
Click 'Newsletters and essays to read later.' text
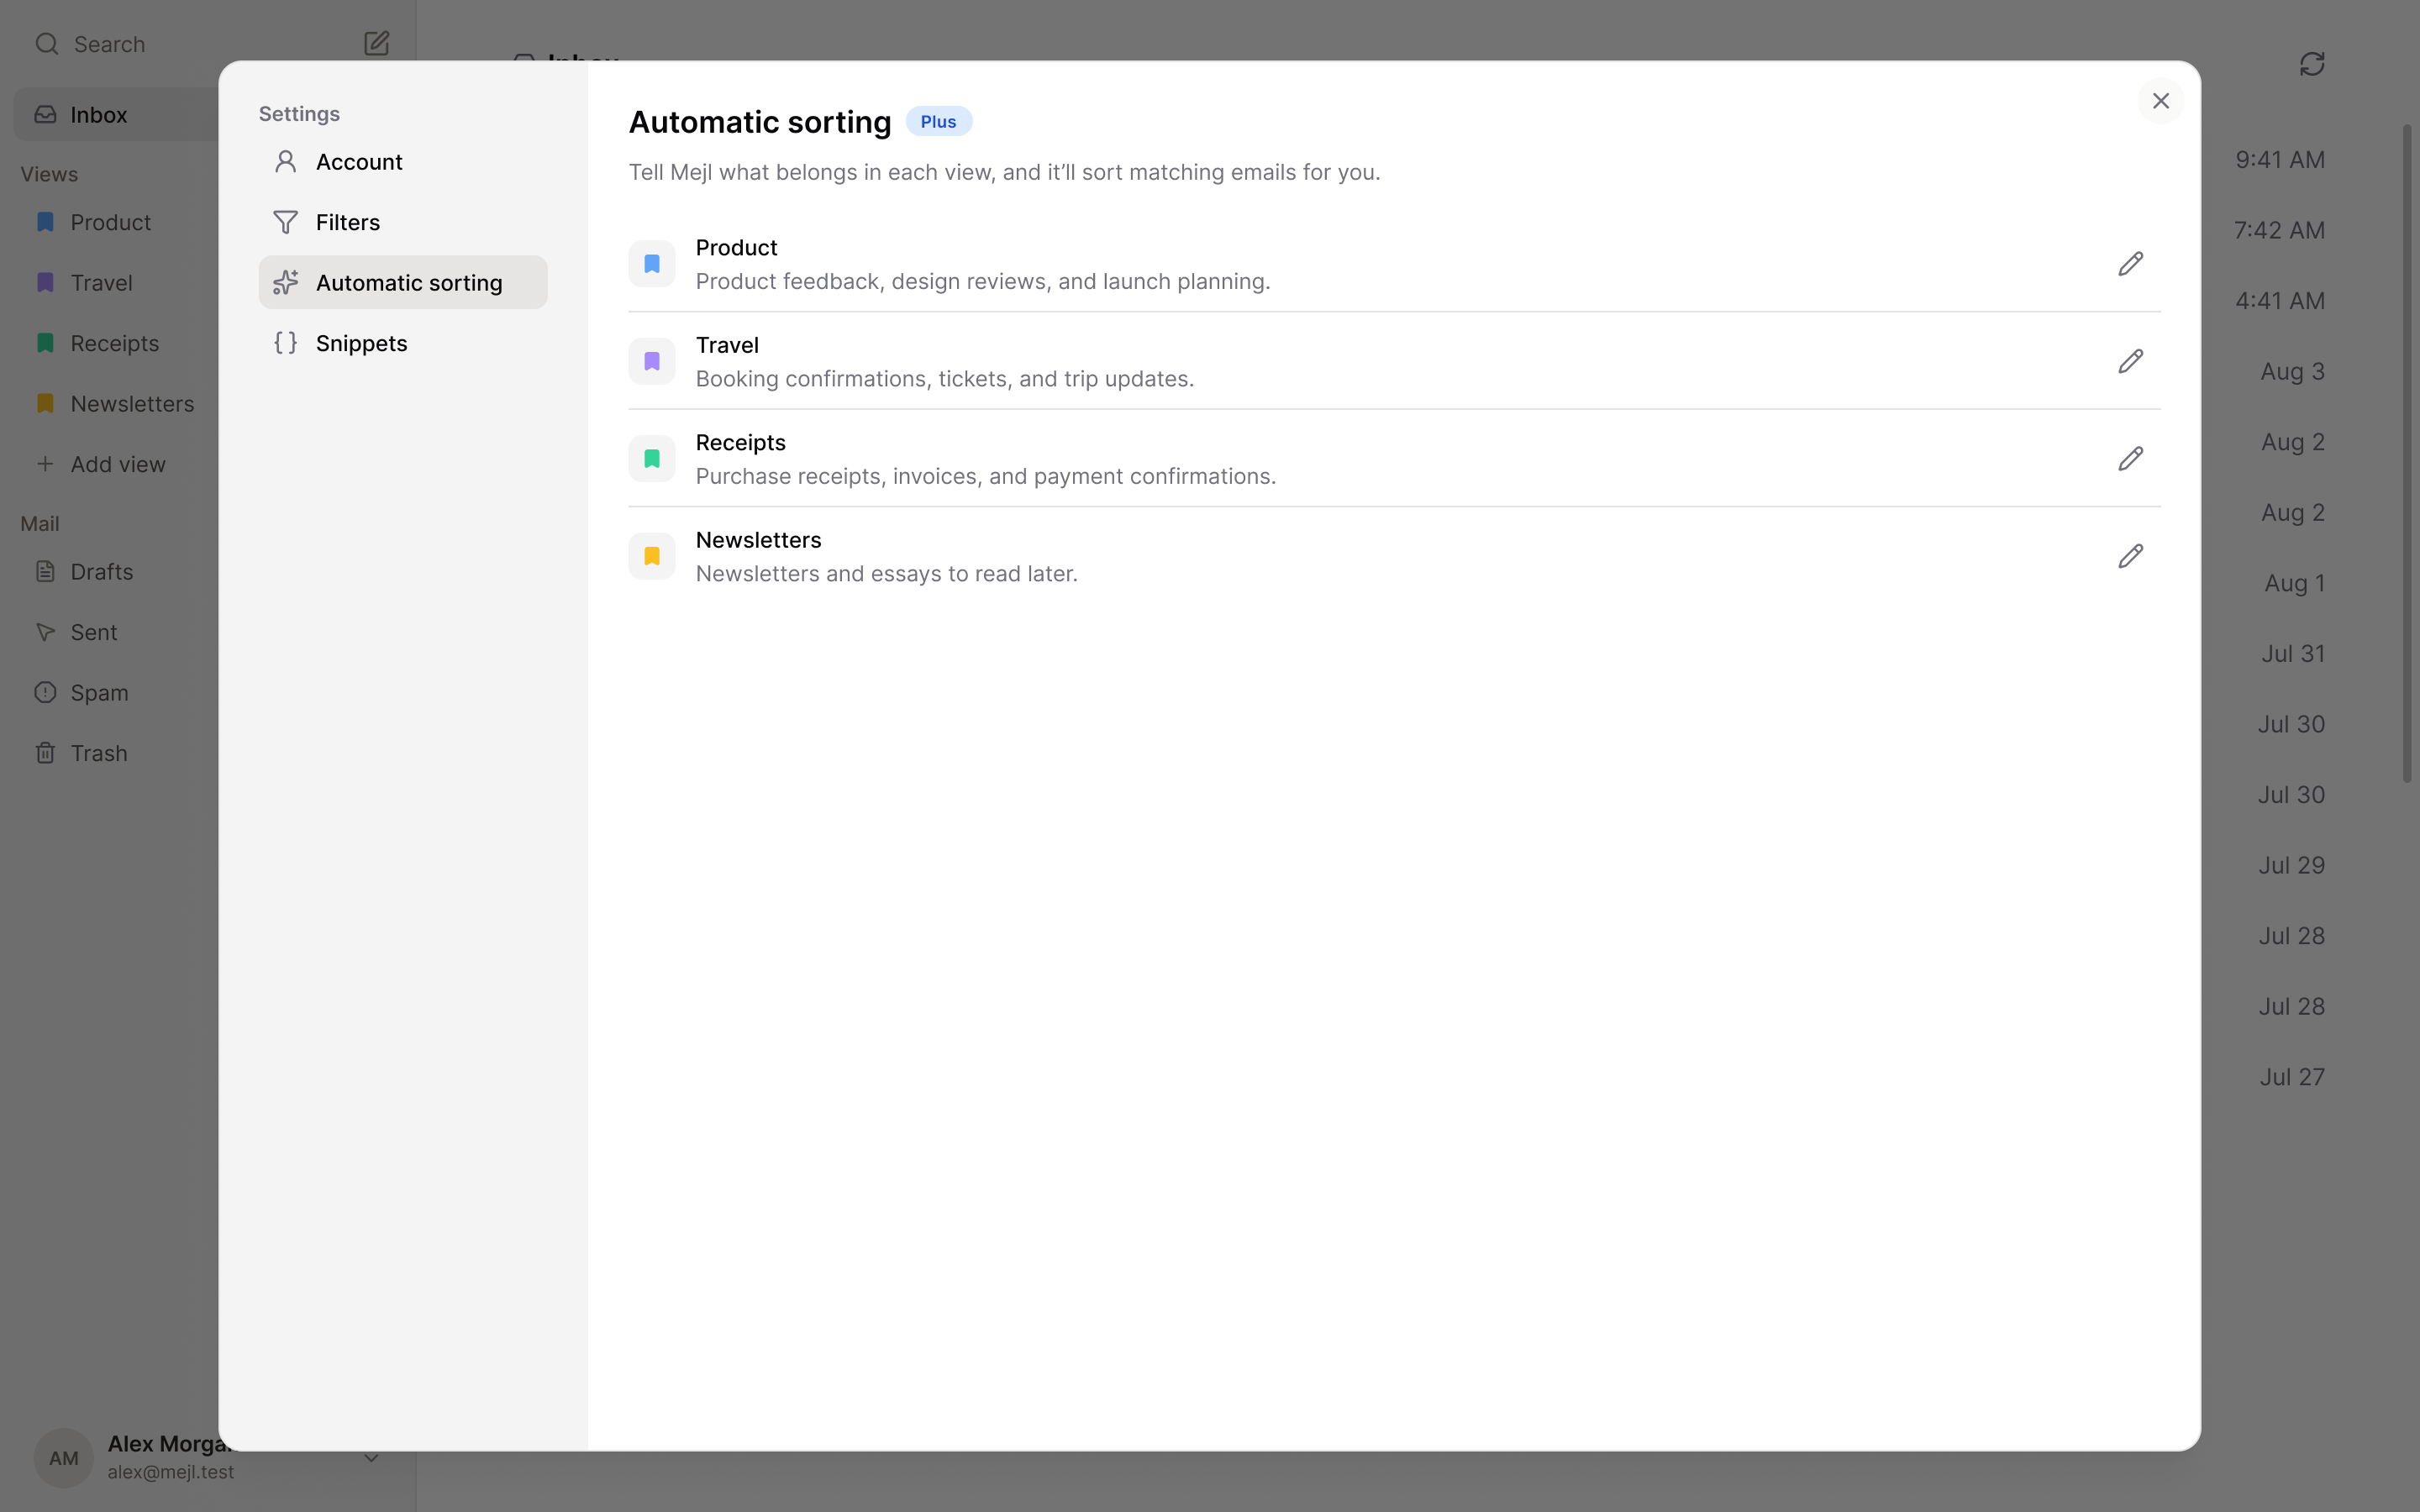[x=886, y=574]
